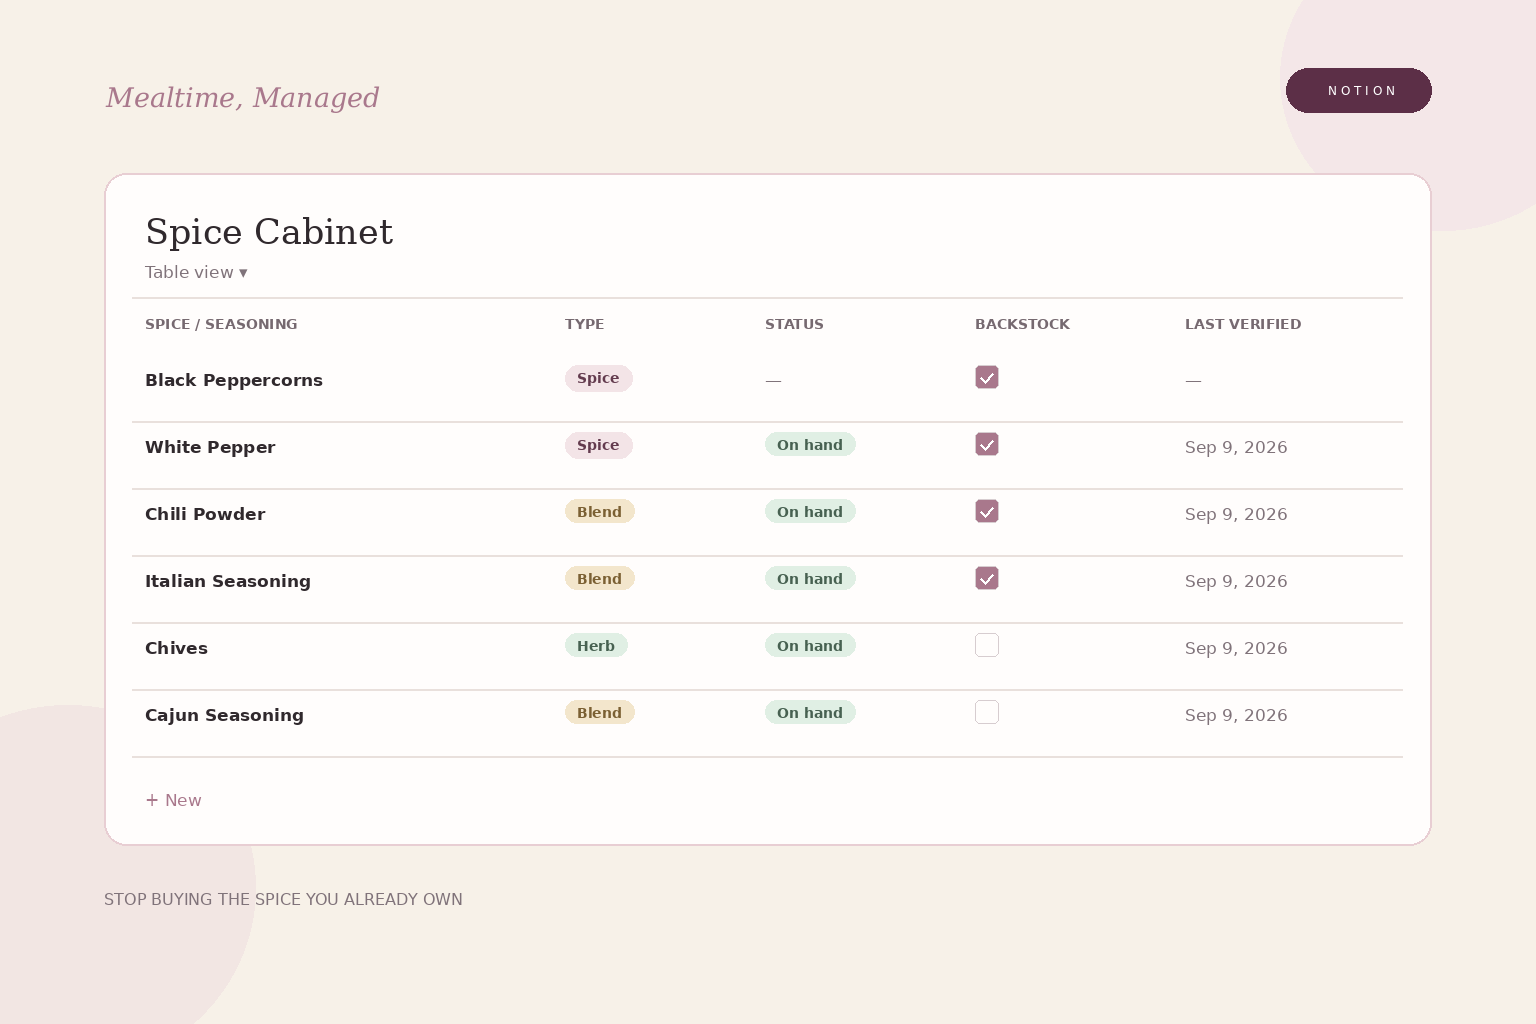Click the Mealtime, Managed heading

242,97
